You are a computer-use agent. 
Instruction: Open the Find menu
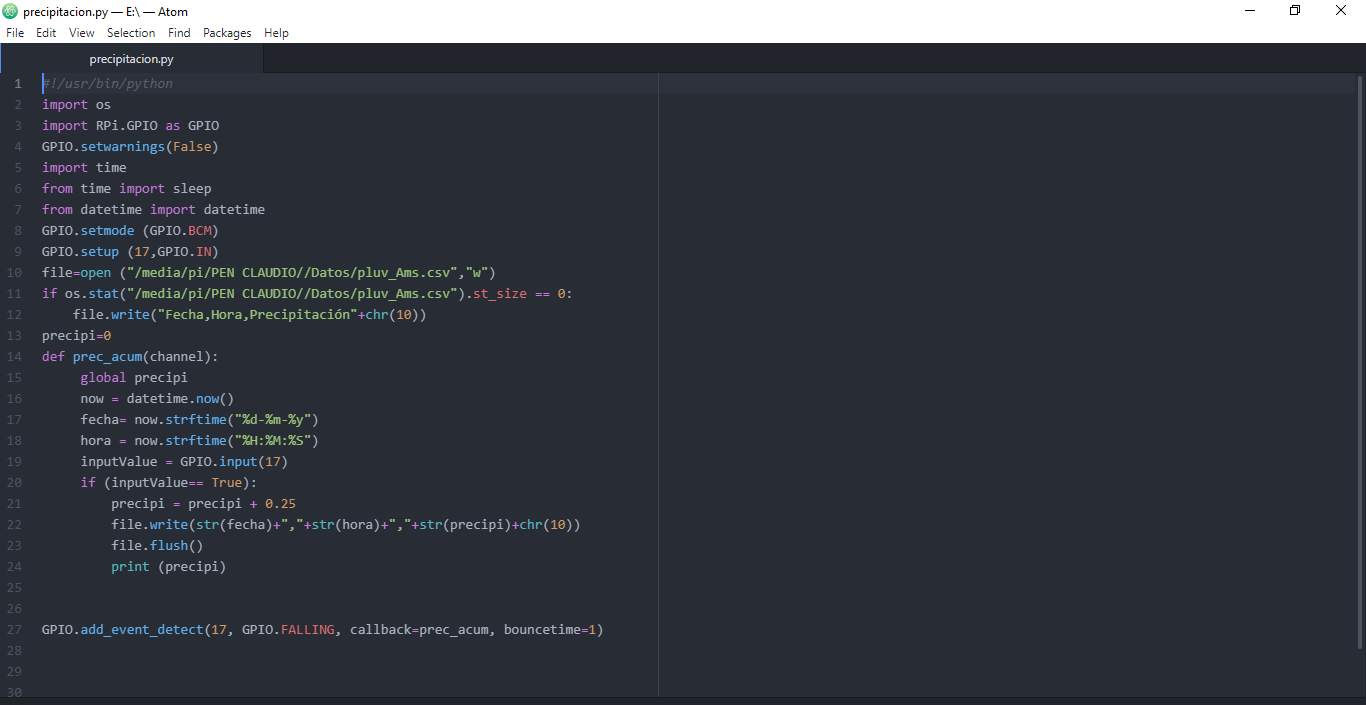[179, 33]
